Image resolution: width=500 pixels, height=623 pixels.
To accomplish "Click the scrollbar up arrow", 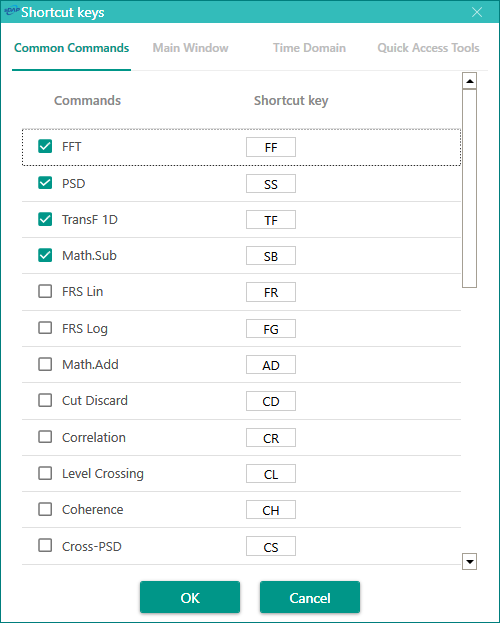I will click(x=469, y=81).
